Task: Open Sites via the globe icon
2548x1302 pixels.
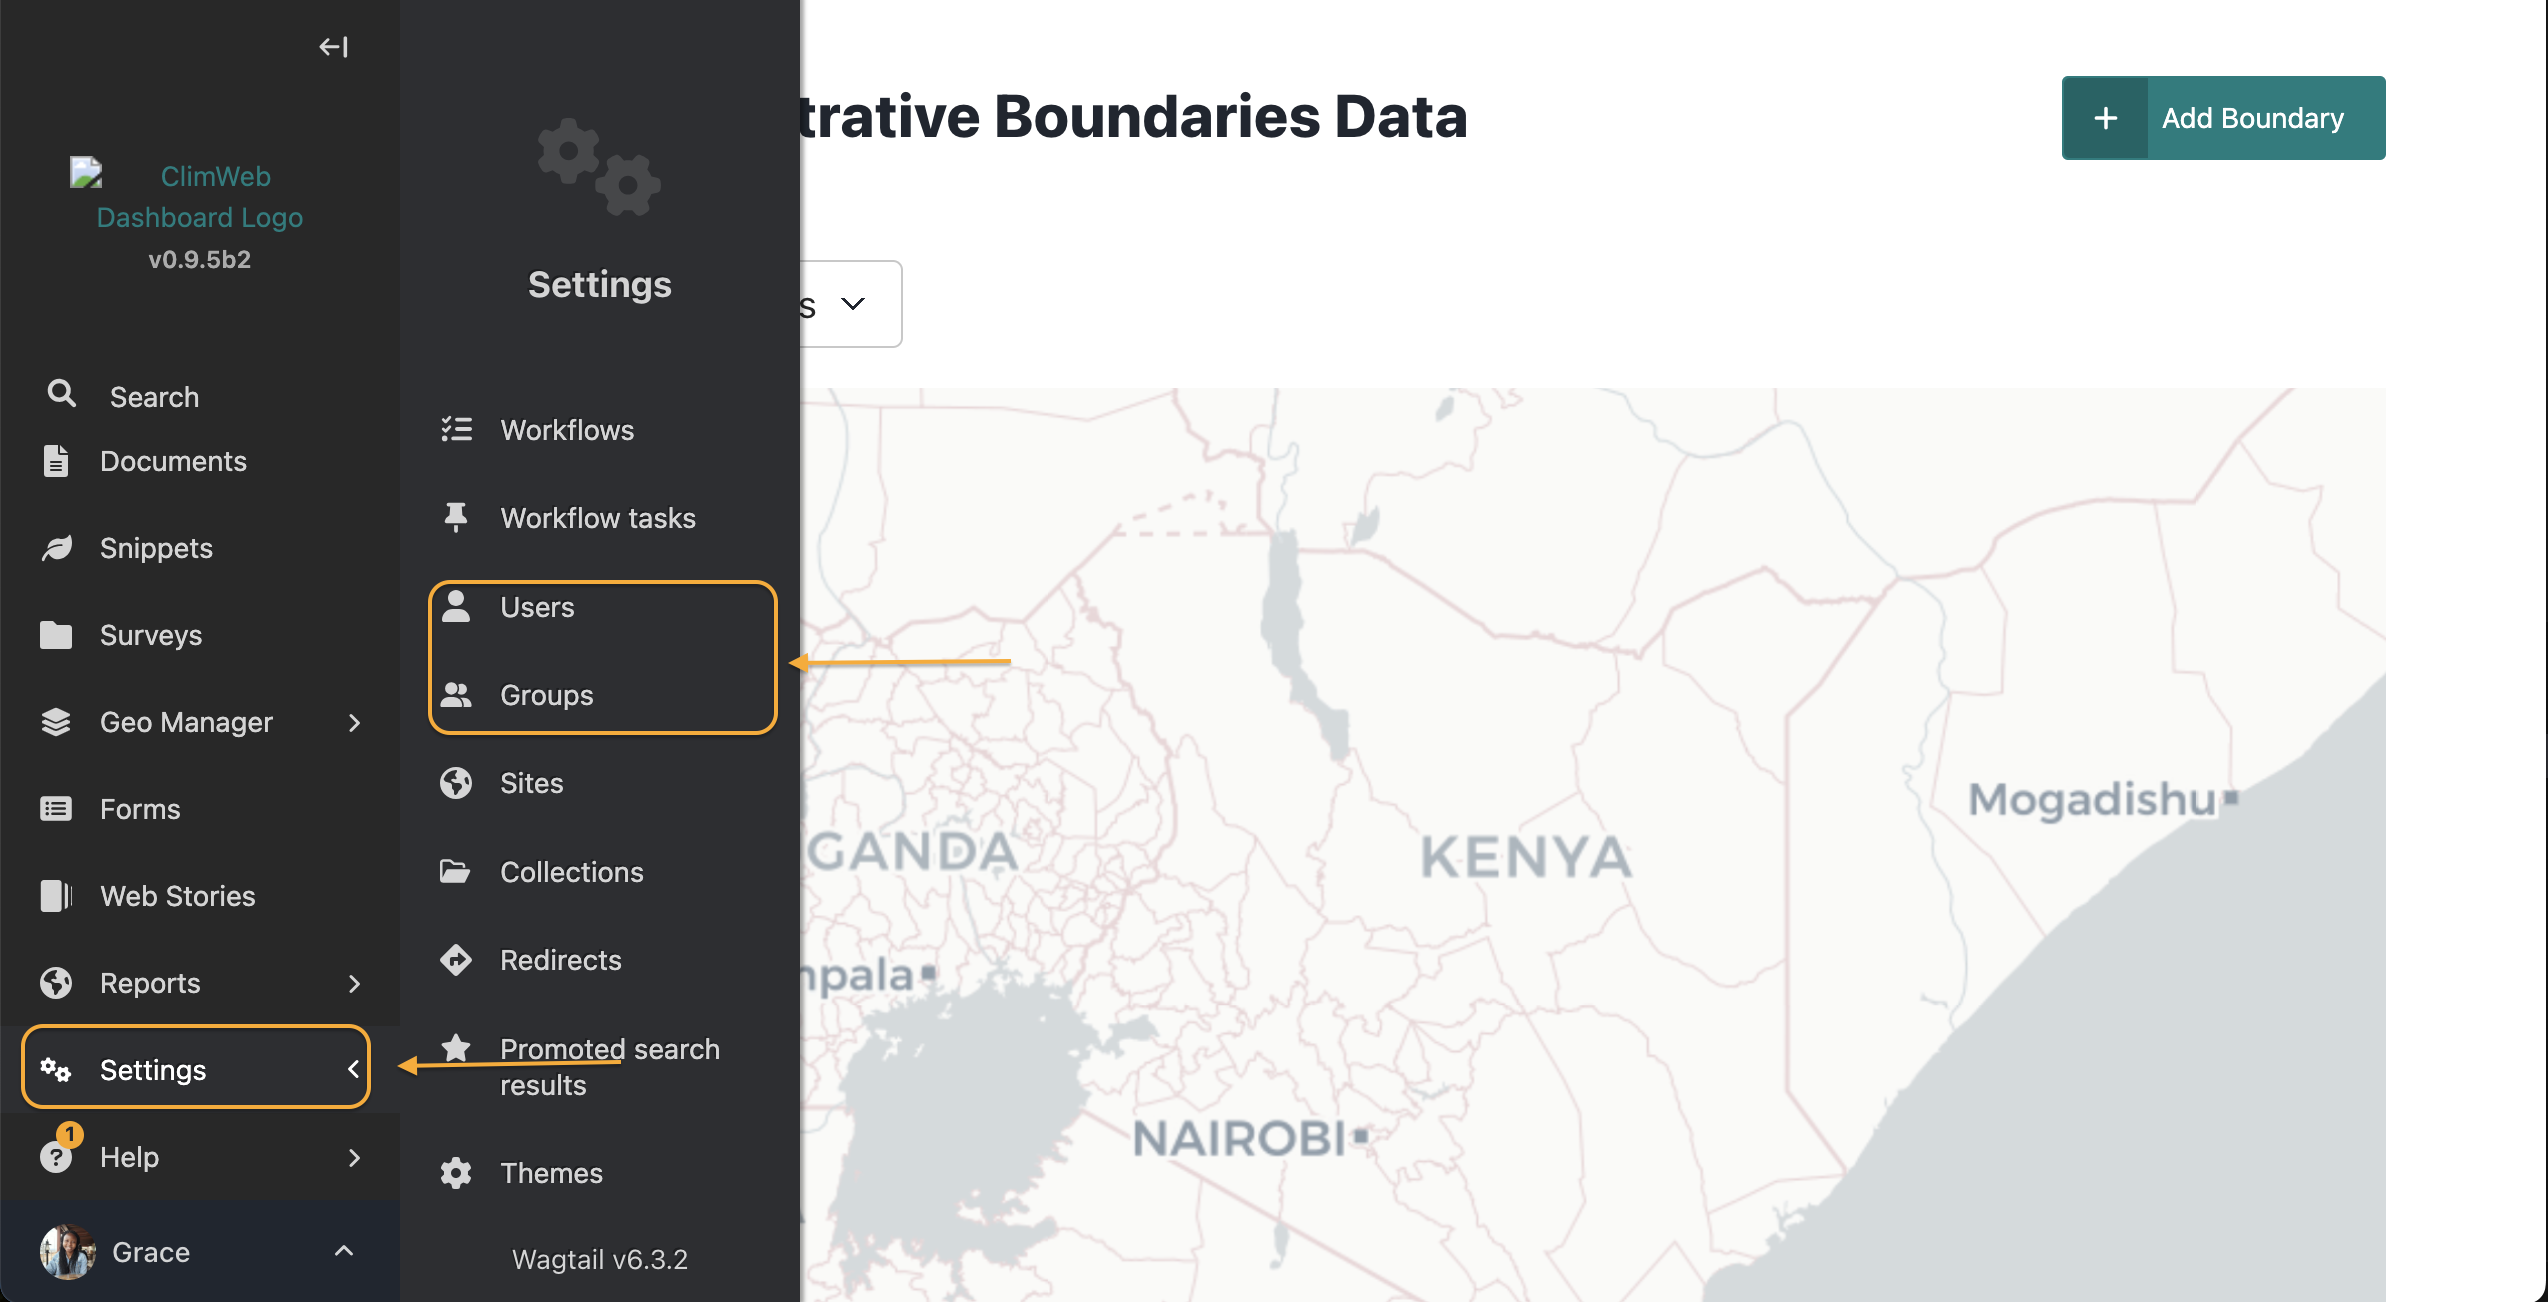Action: tap(456, 783)
